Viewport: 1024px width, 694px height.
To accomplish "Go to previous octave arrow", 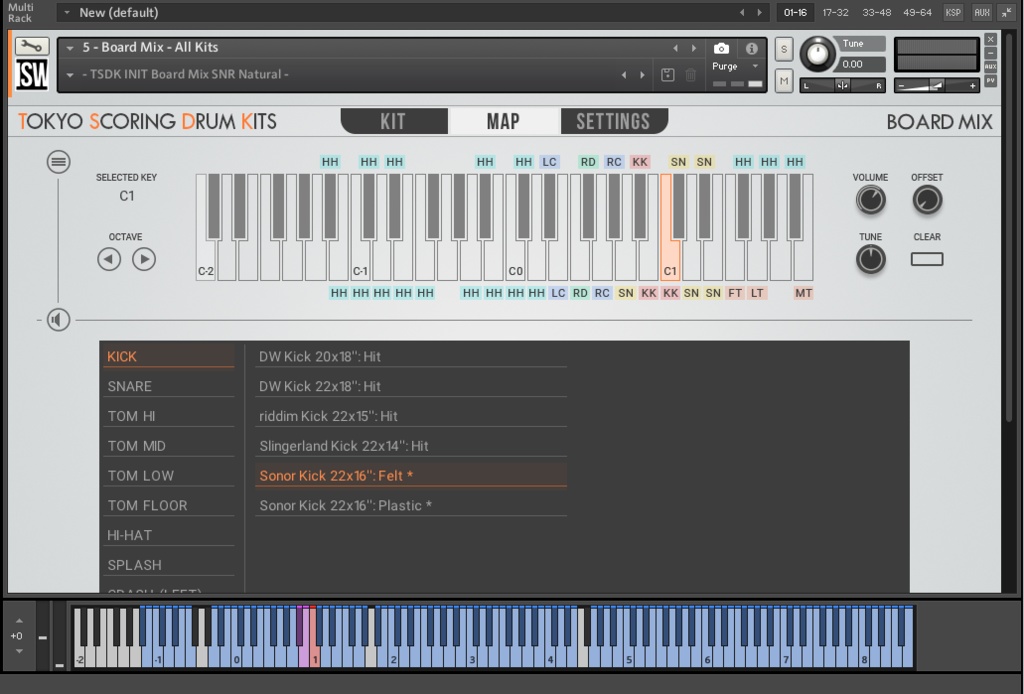I will click(109, 259).
